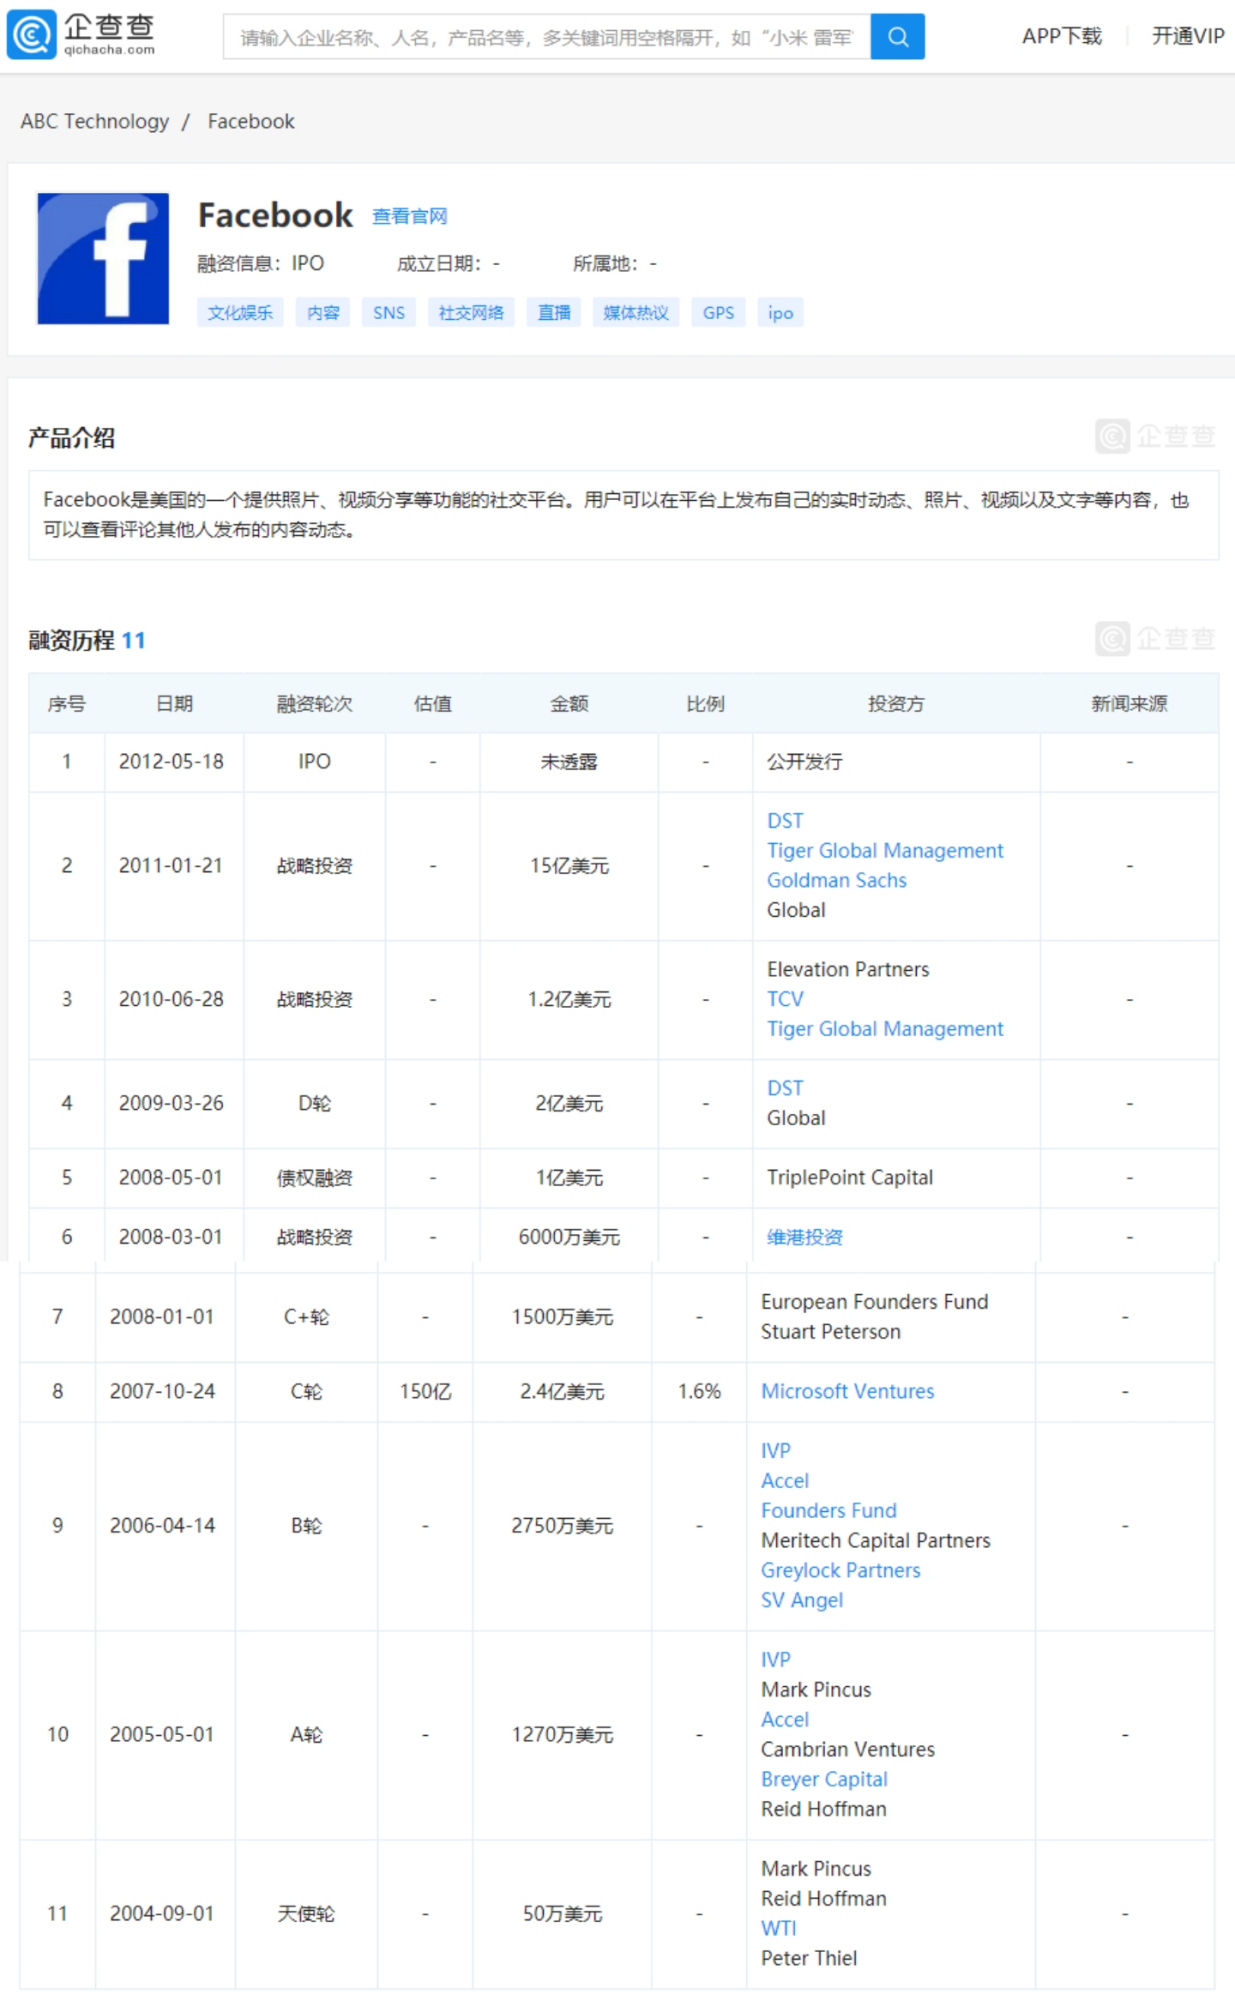Select the ipo tag

[780, 313]
